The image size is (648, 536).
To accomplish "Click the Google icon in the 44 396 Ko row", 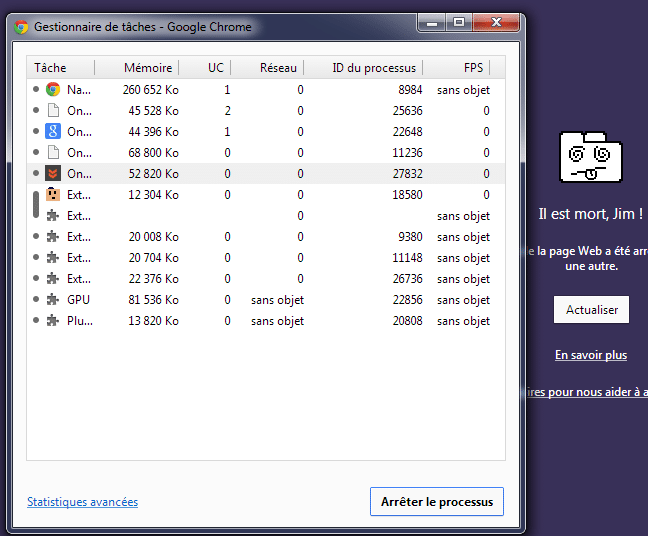I will [53, 131].
